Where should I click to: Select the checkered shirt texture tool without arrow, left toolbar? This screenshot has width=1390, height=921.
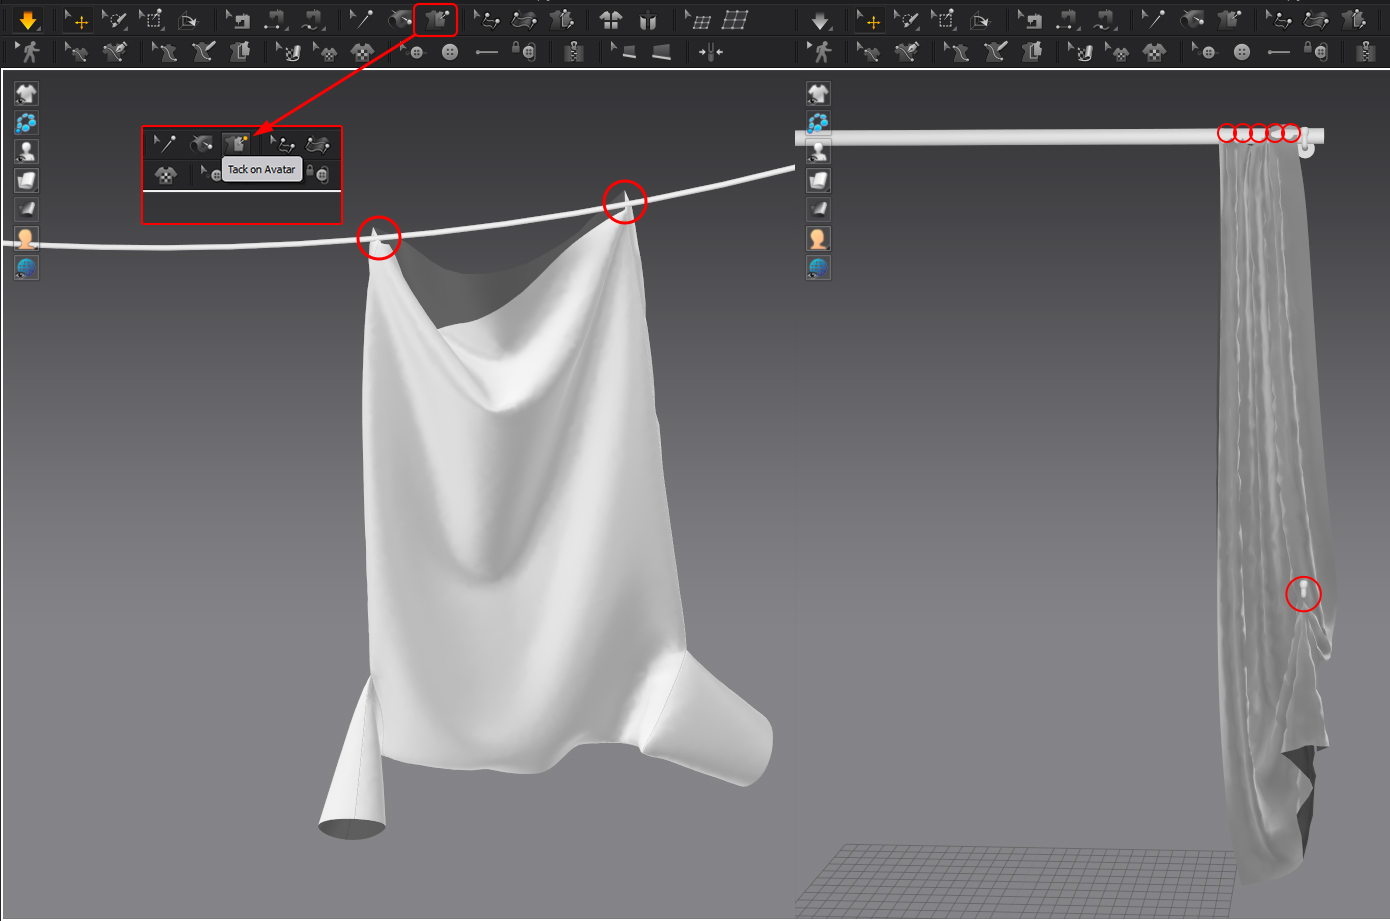pos(362,52)
